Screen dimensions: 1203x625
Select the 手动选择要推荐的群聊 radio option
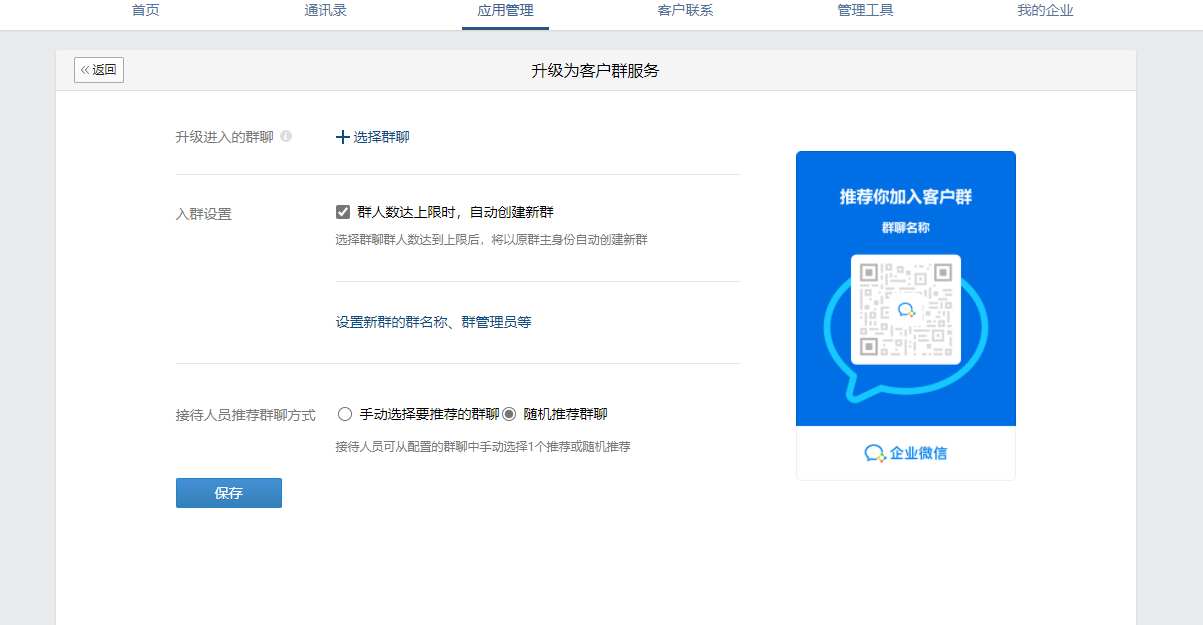coord(345,414)
